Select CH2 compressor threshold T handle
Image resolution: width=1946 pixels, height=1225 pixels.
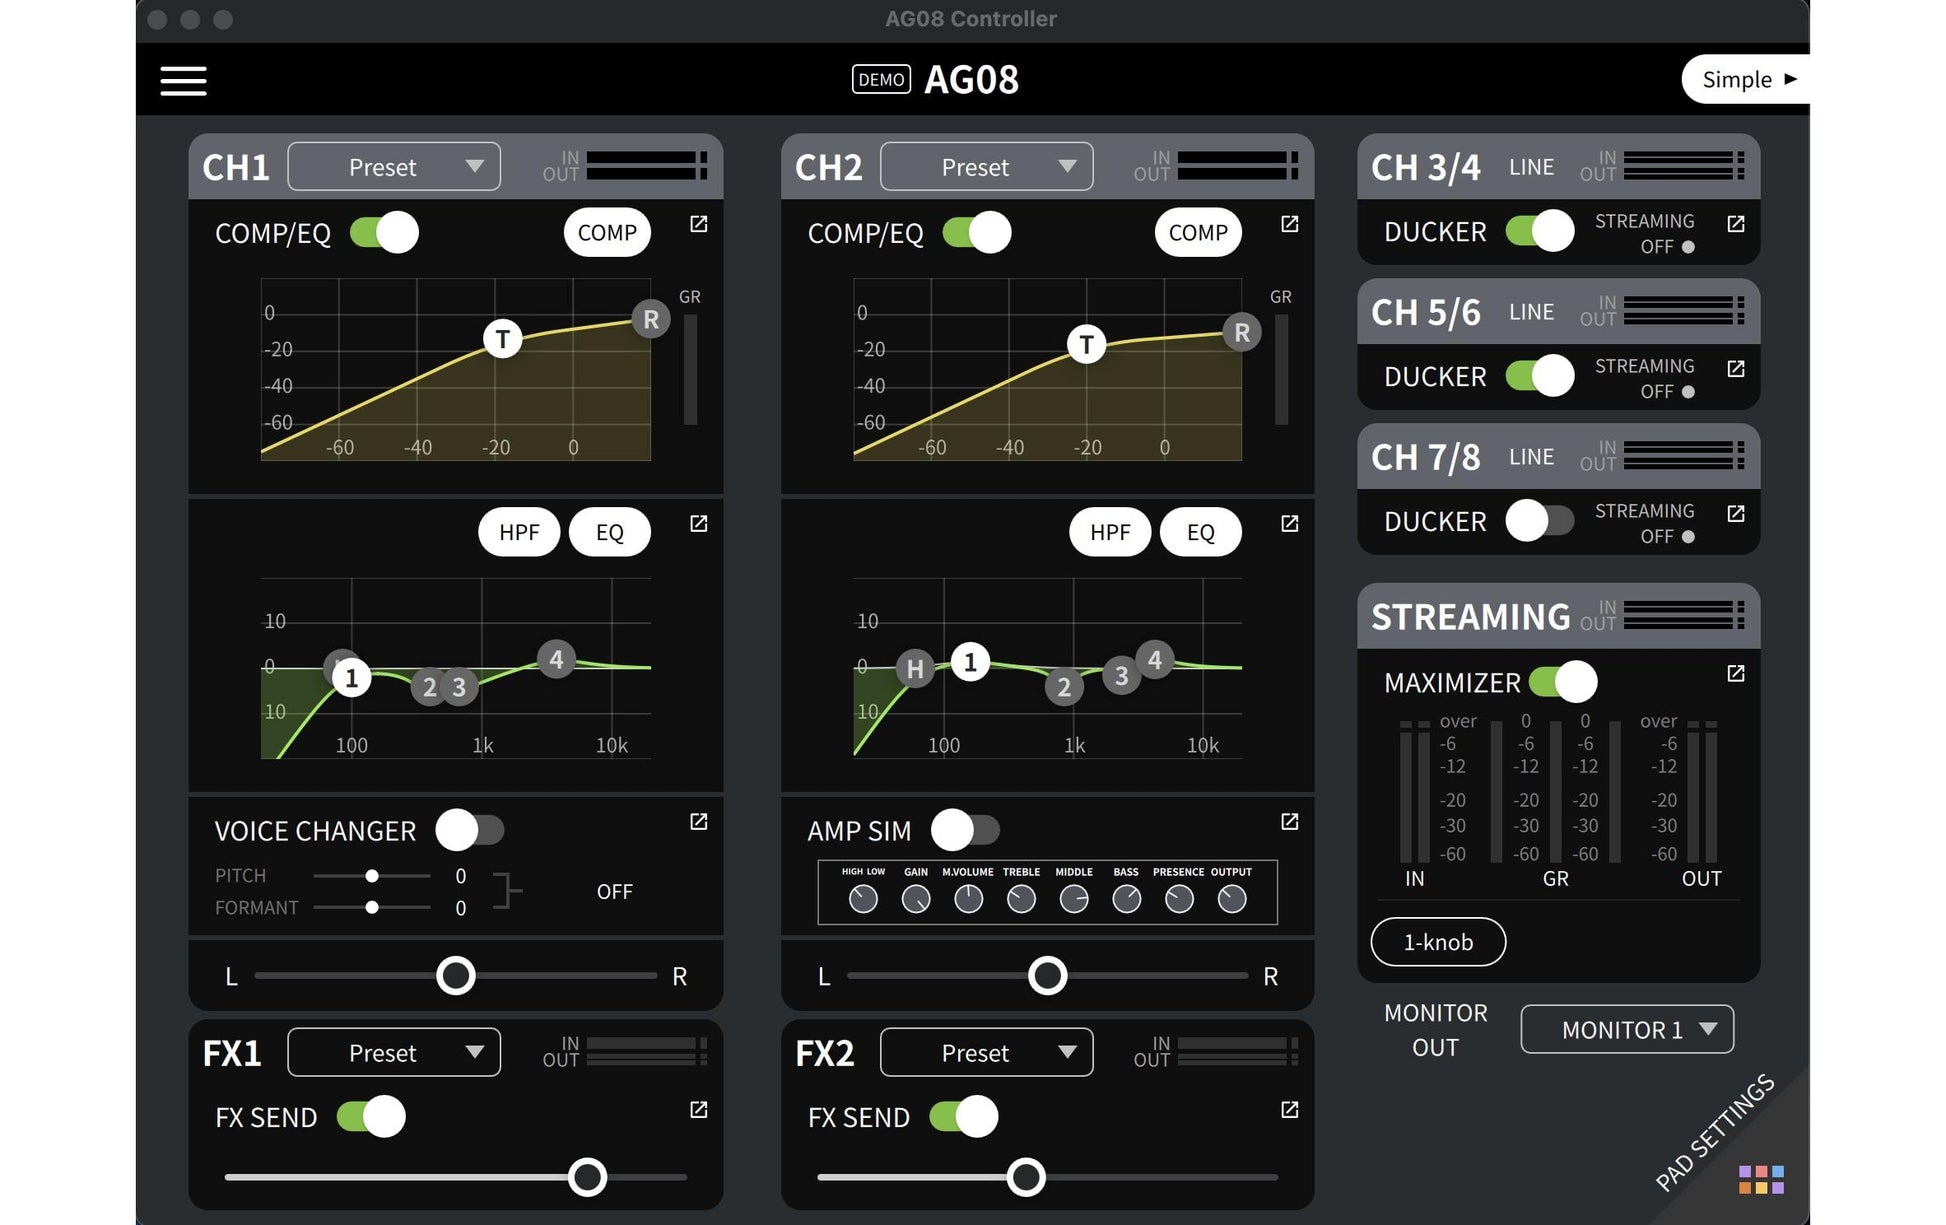tap(1087, 345)
